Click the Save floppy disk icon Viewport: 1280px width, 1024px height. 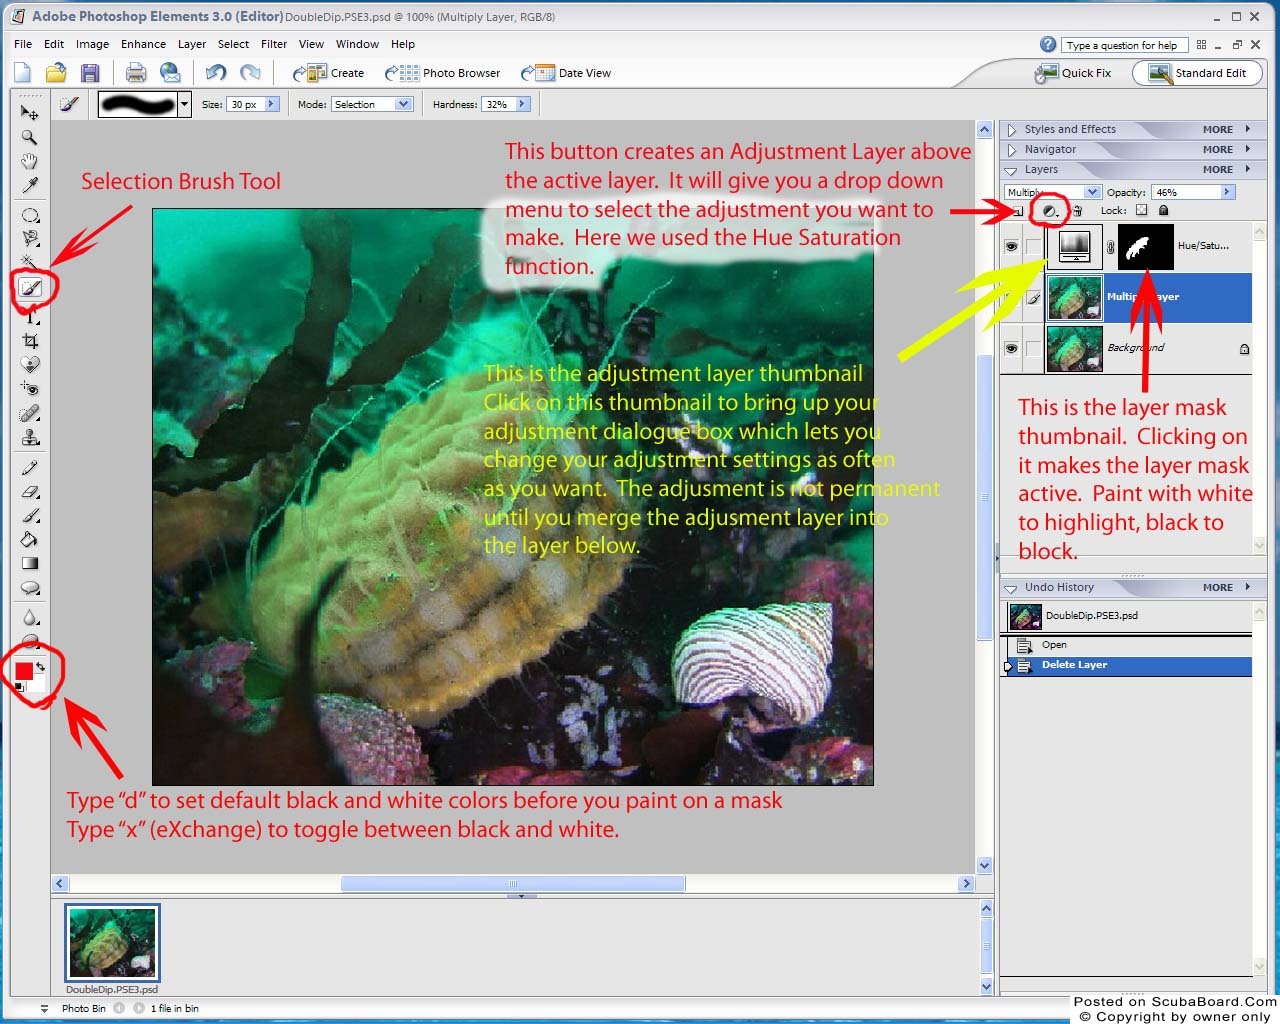pyautogui.click(x=90, y=72)
